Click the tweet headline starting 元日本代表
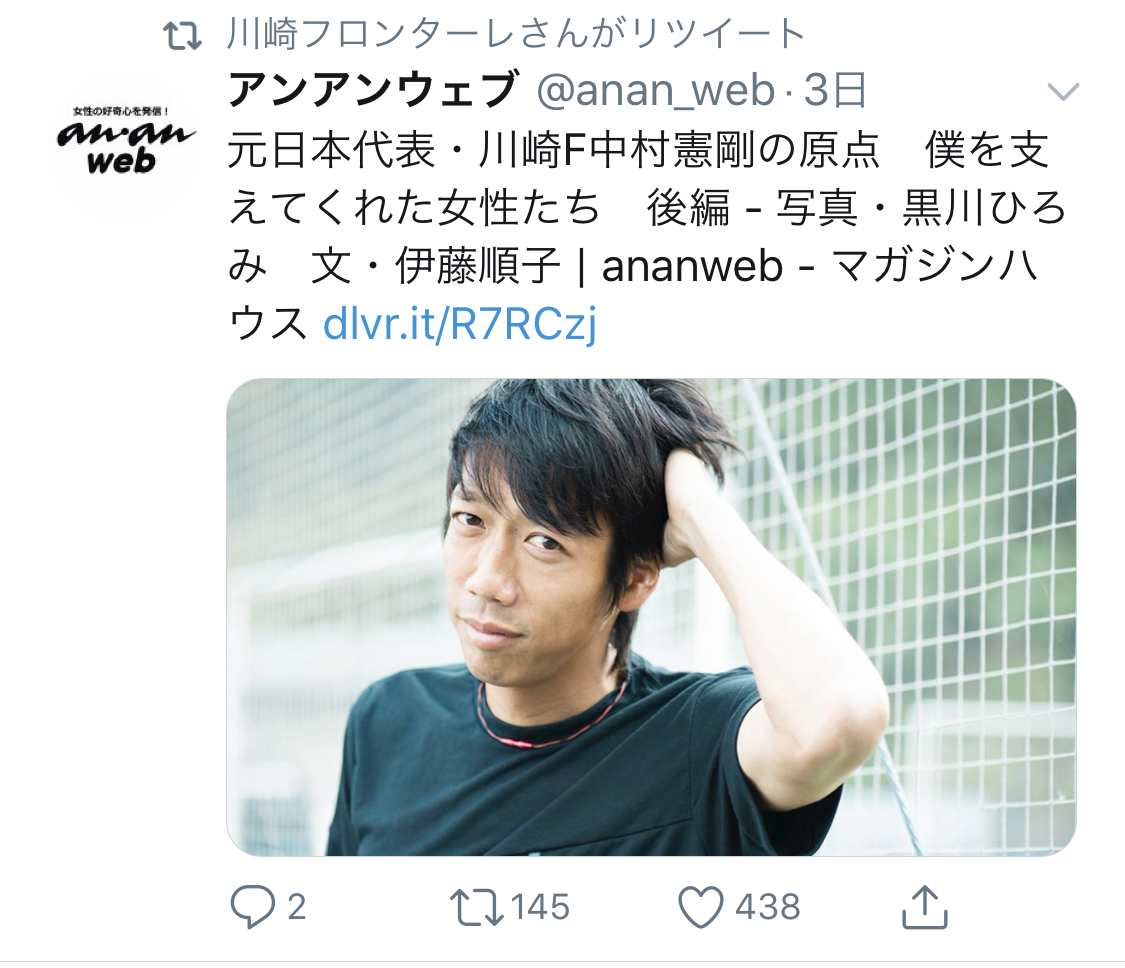This screenshot has height=968, width=1125. [639, 151]
